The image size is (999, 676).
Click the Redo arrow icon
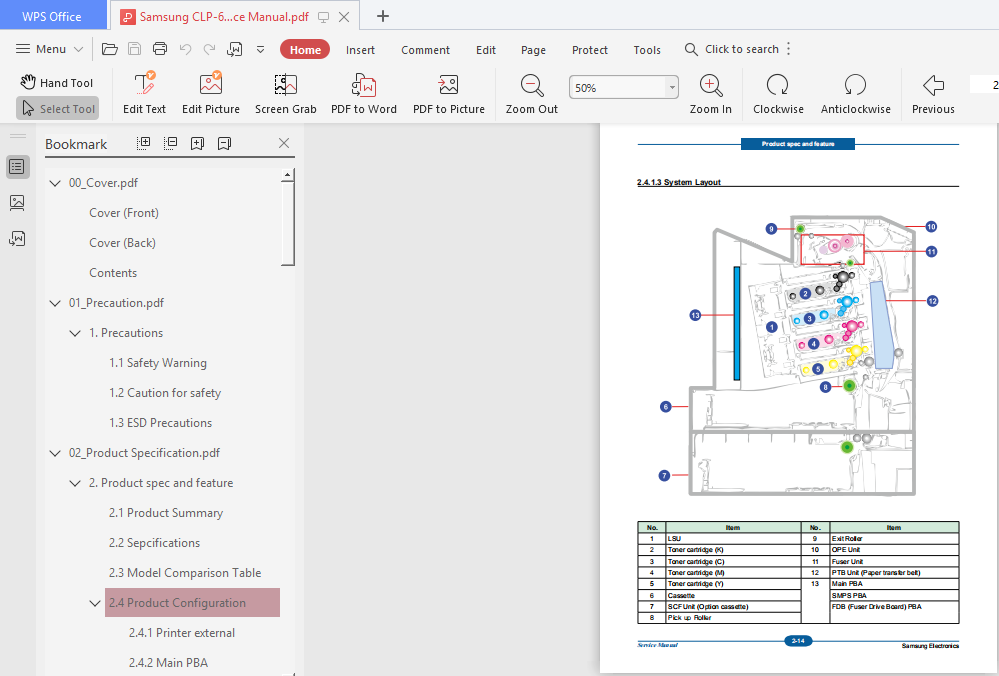point(209,49)
